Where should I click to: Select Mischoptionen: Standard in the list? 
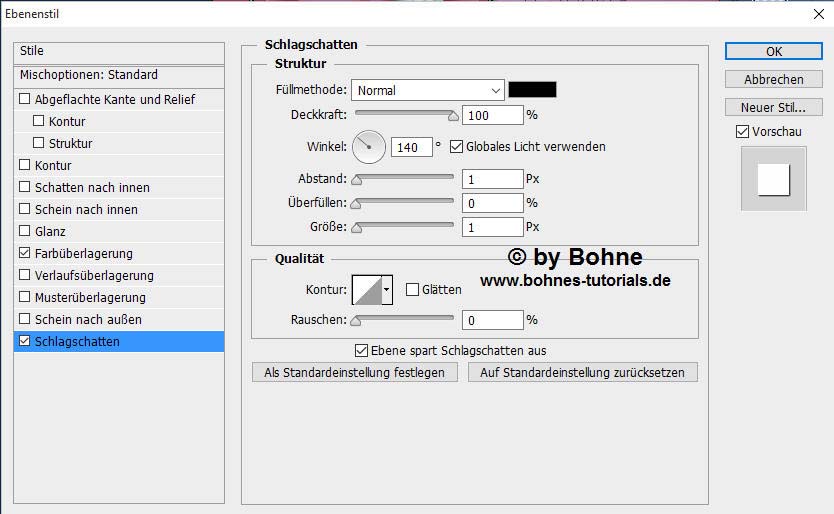coord(88,75)
